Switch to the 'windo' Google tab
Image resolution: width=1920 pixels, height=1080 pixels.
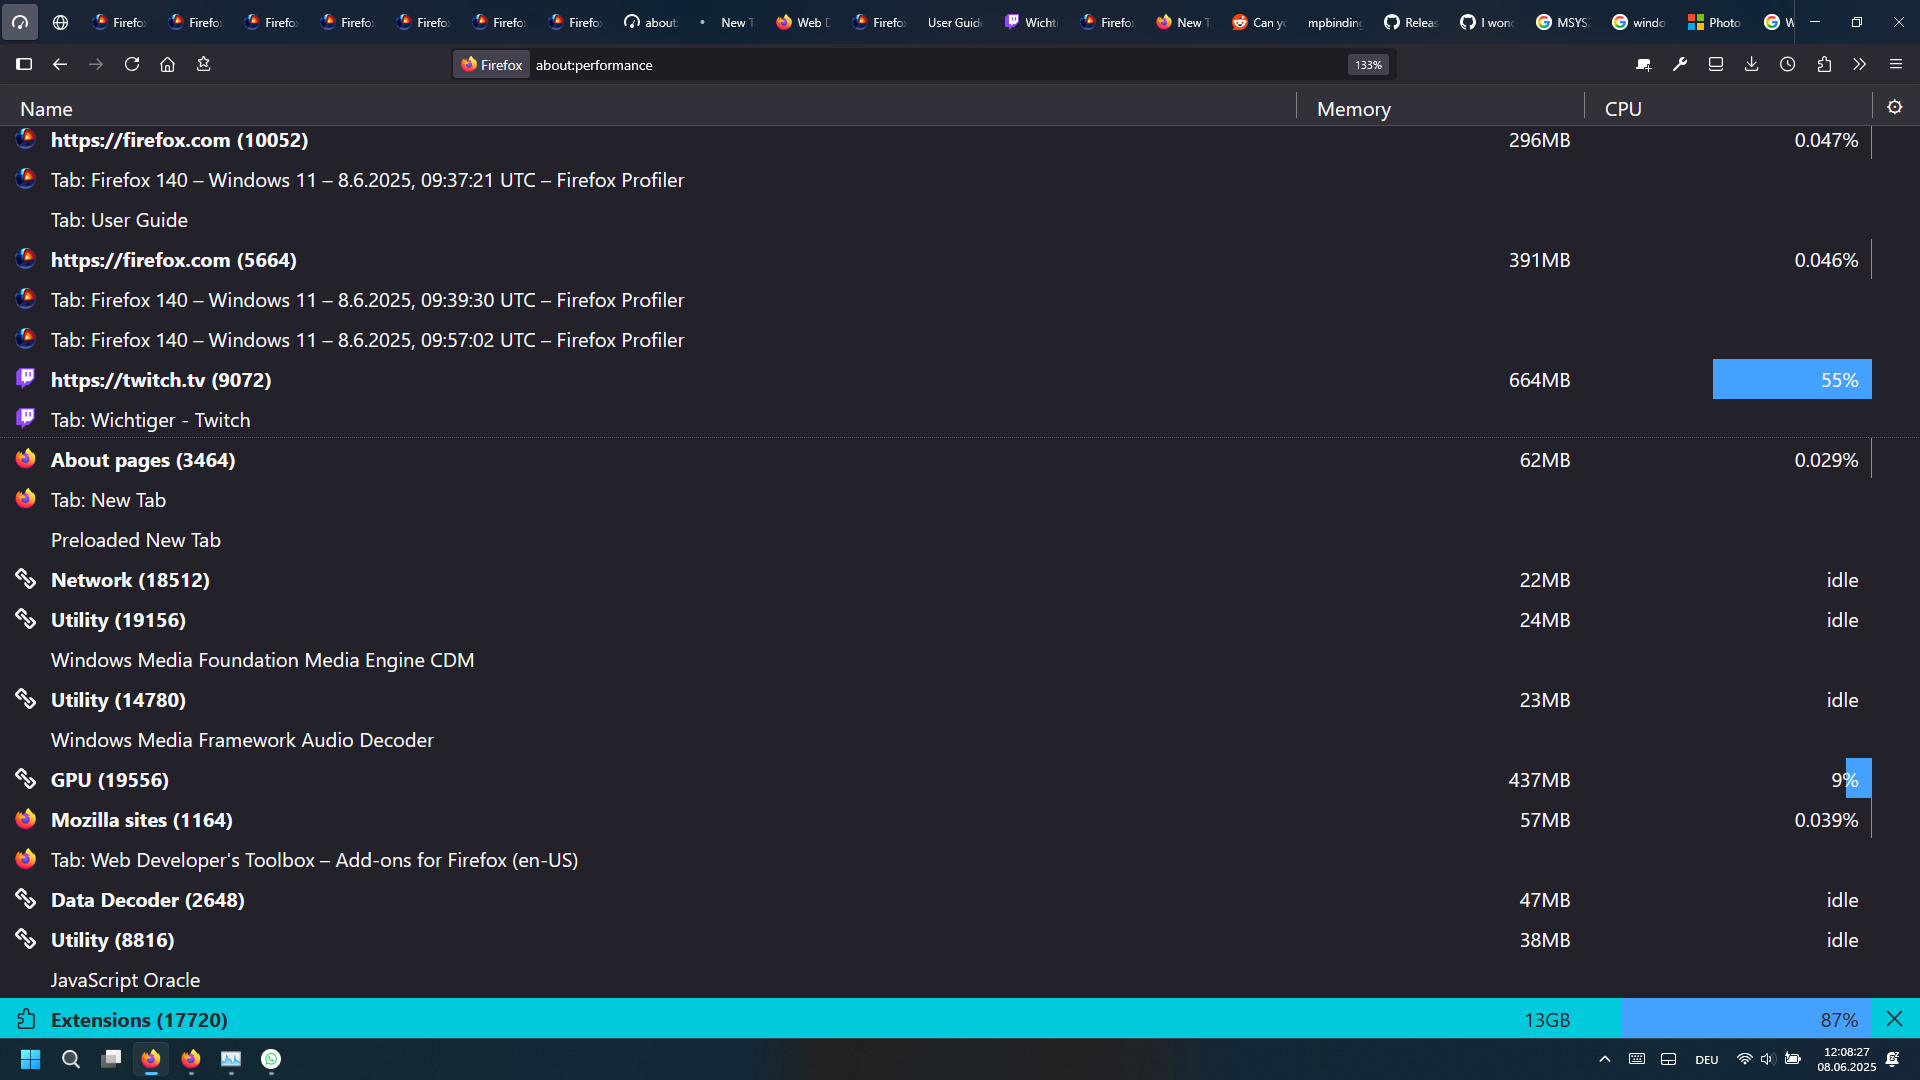click(x=1639, y=22)
